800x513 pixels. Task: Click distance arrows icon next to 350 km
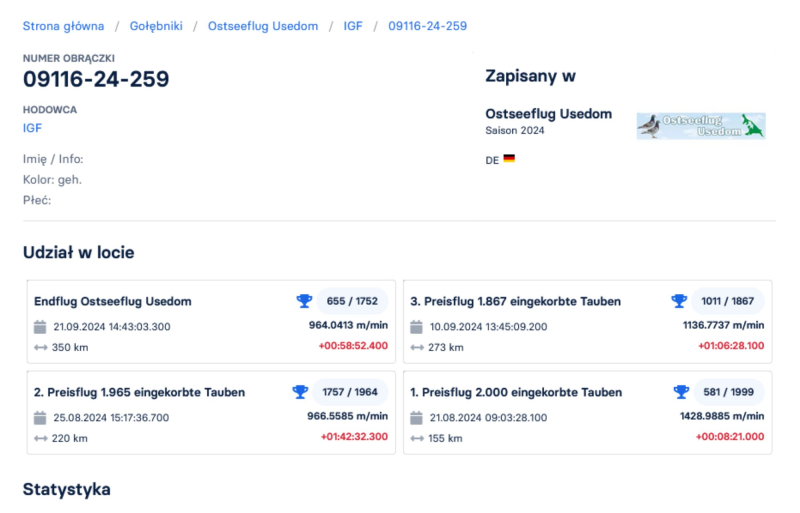pos(40,347)
